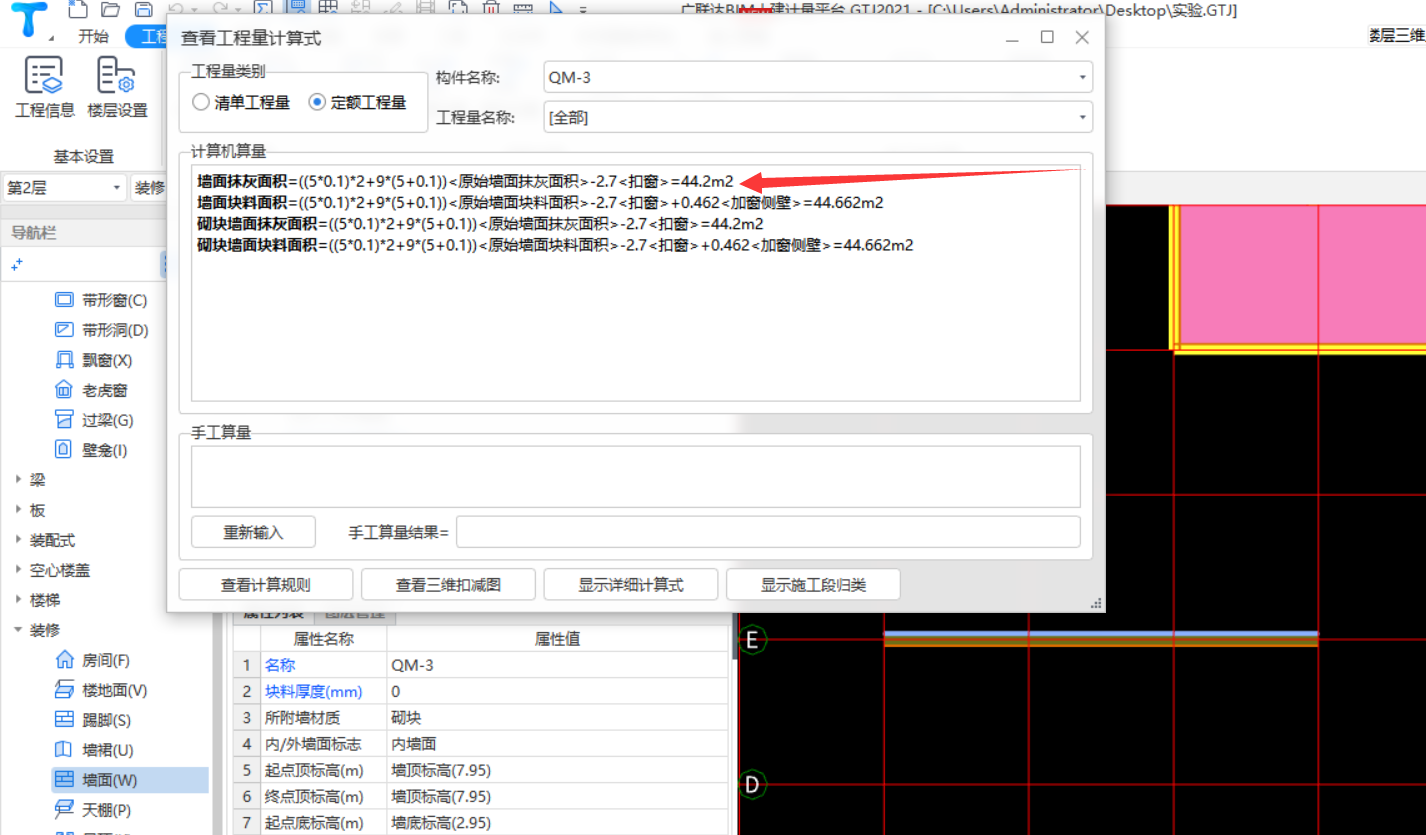The height and width of the screenshot is (835, 1426).
Task: Close the 查看工程量计算式 dialog
Action: (1081, 37)
